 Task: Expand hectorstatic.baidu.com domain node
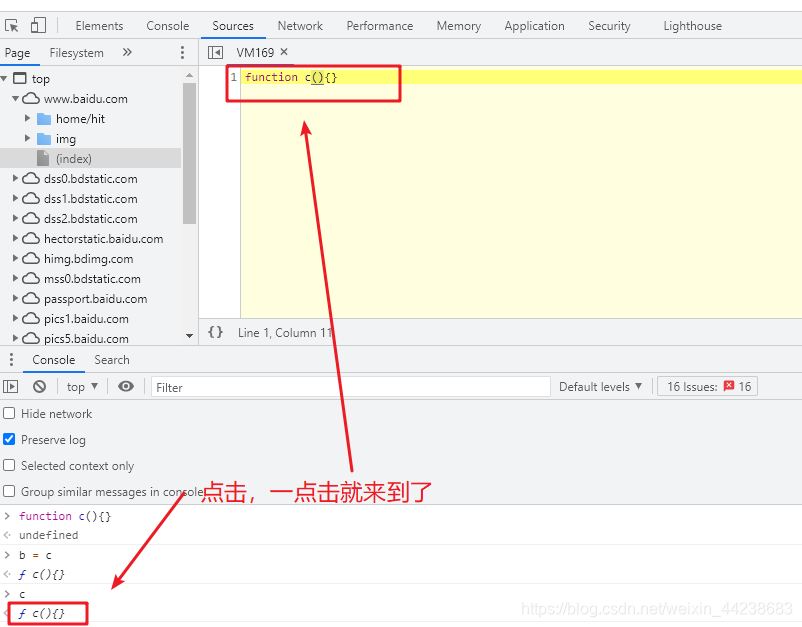16,238
